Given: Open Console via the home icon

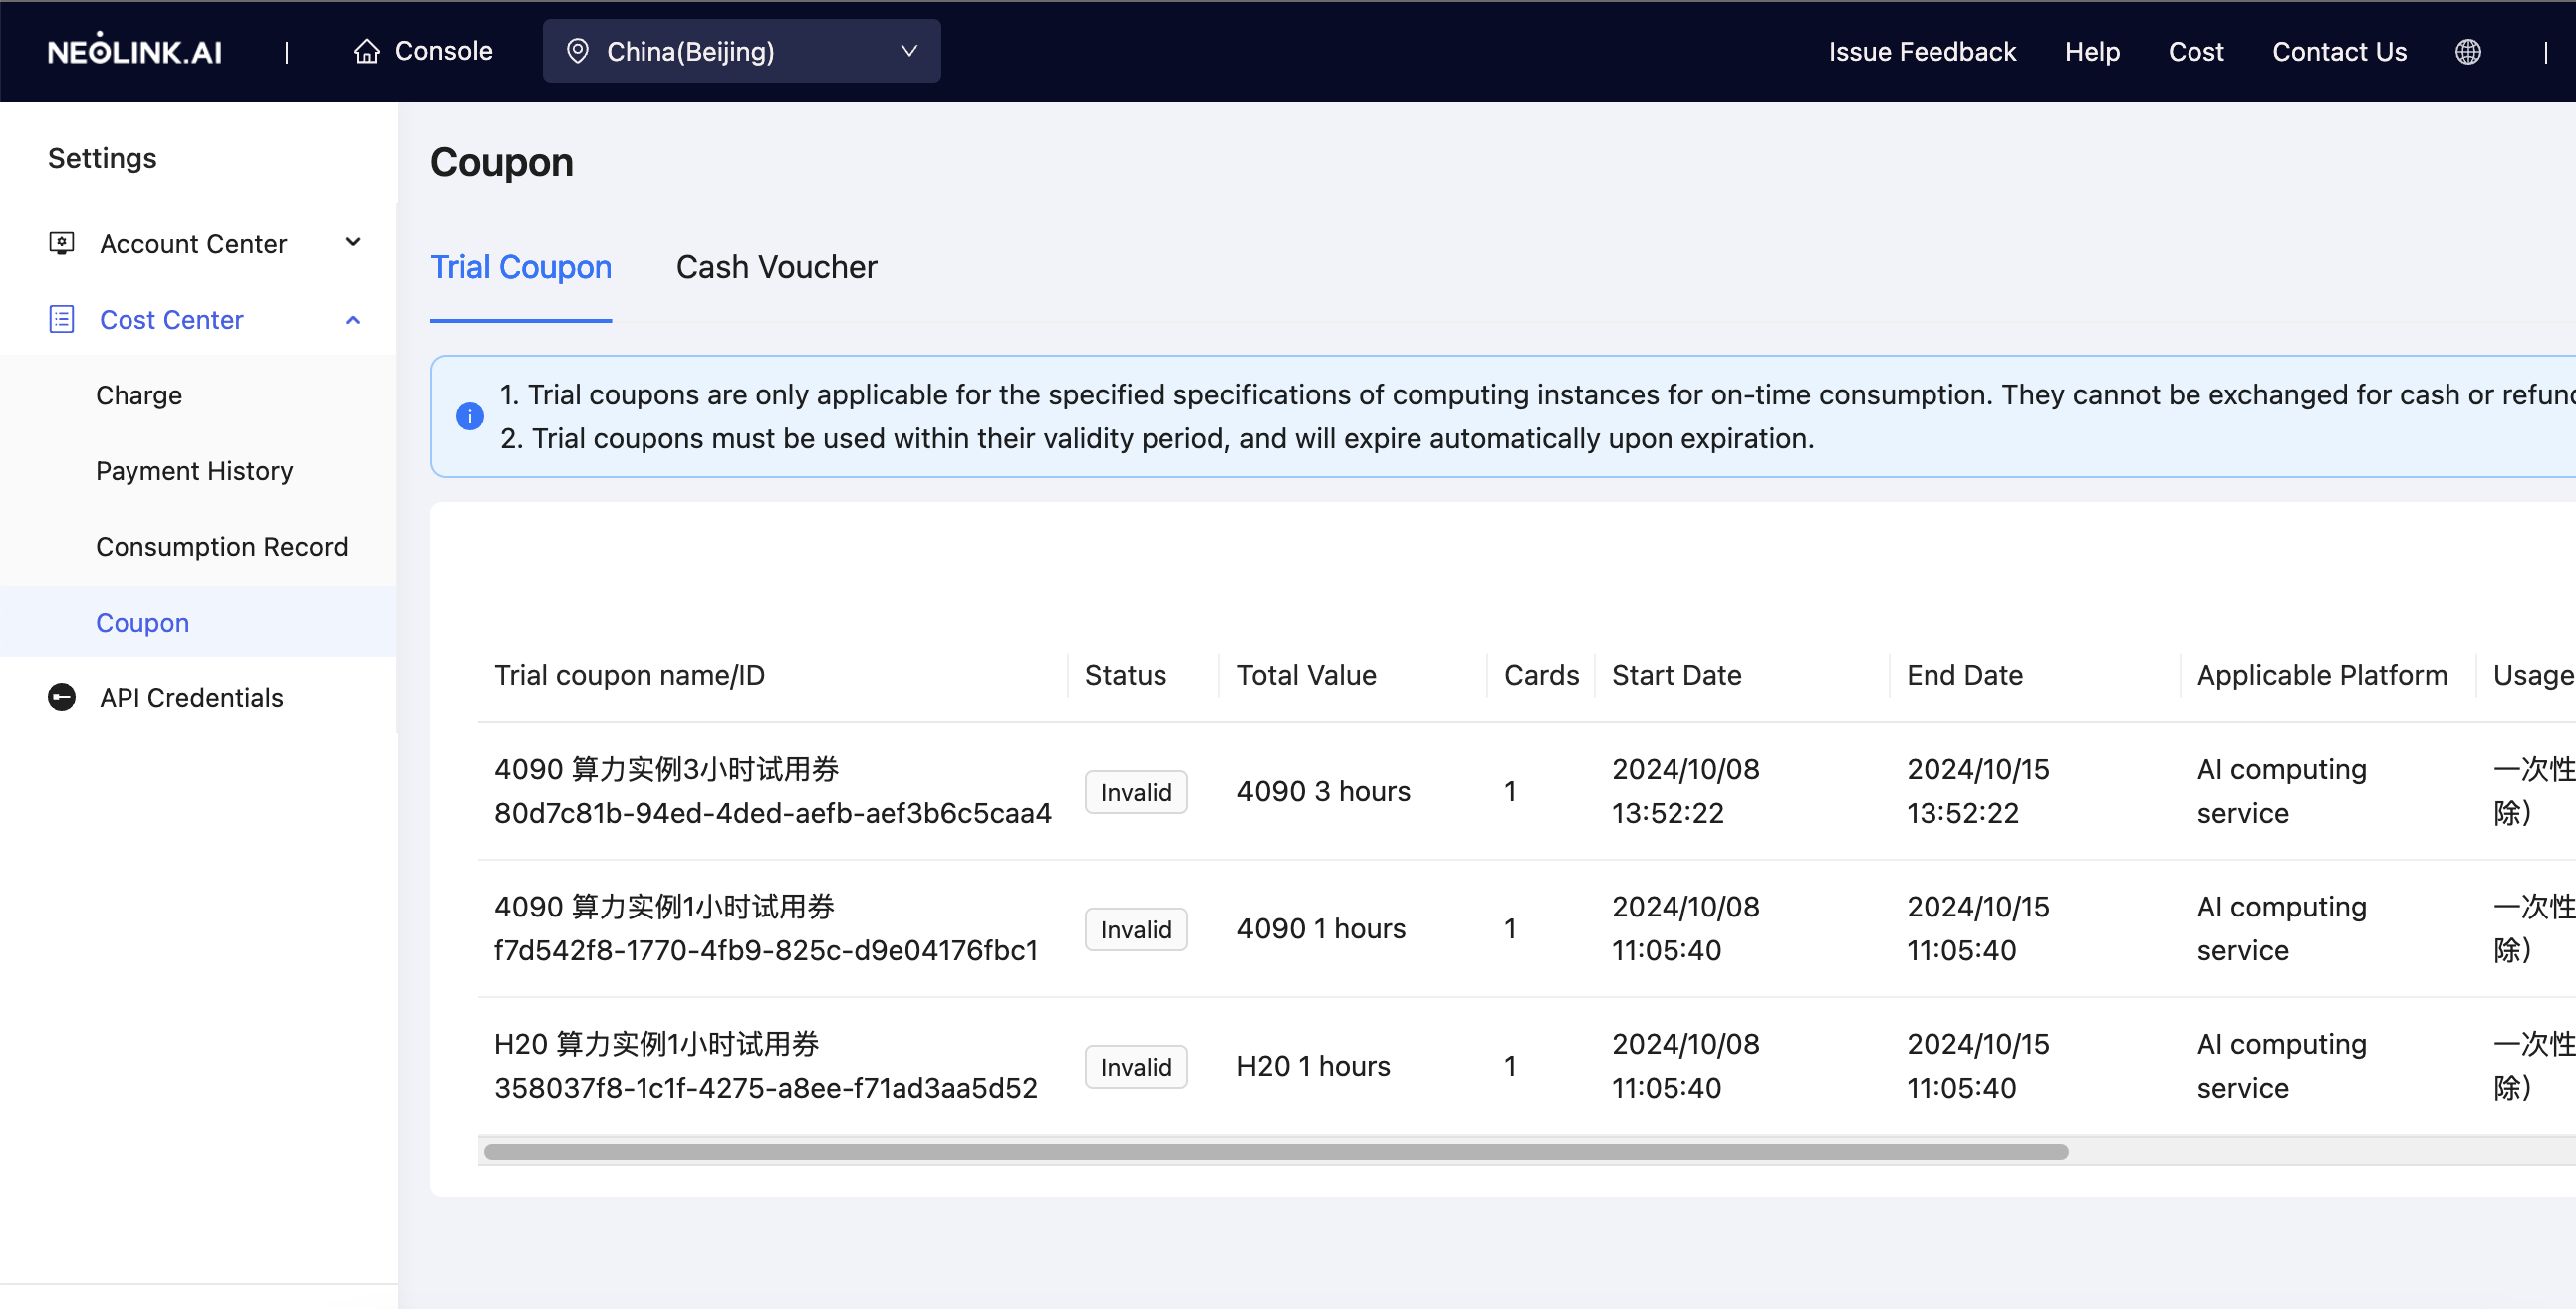Looking at the screenshot, I should click(x=366, y=51).
